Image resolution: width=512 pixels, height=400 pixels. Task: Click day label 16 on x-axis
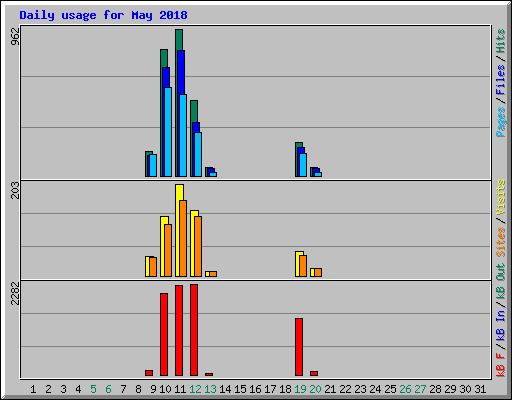[x=255, y=389]
